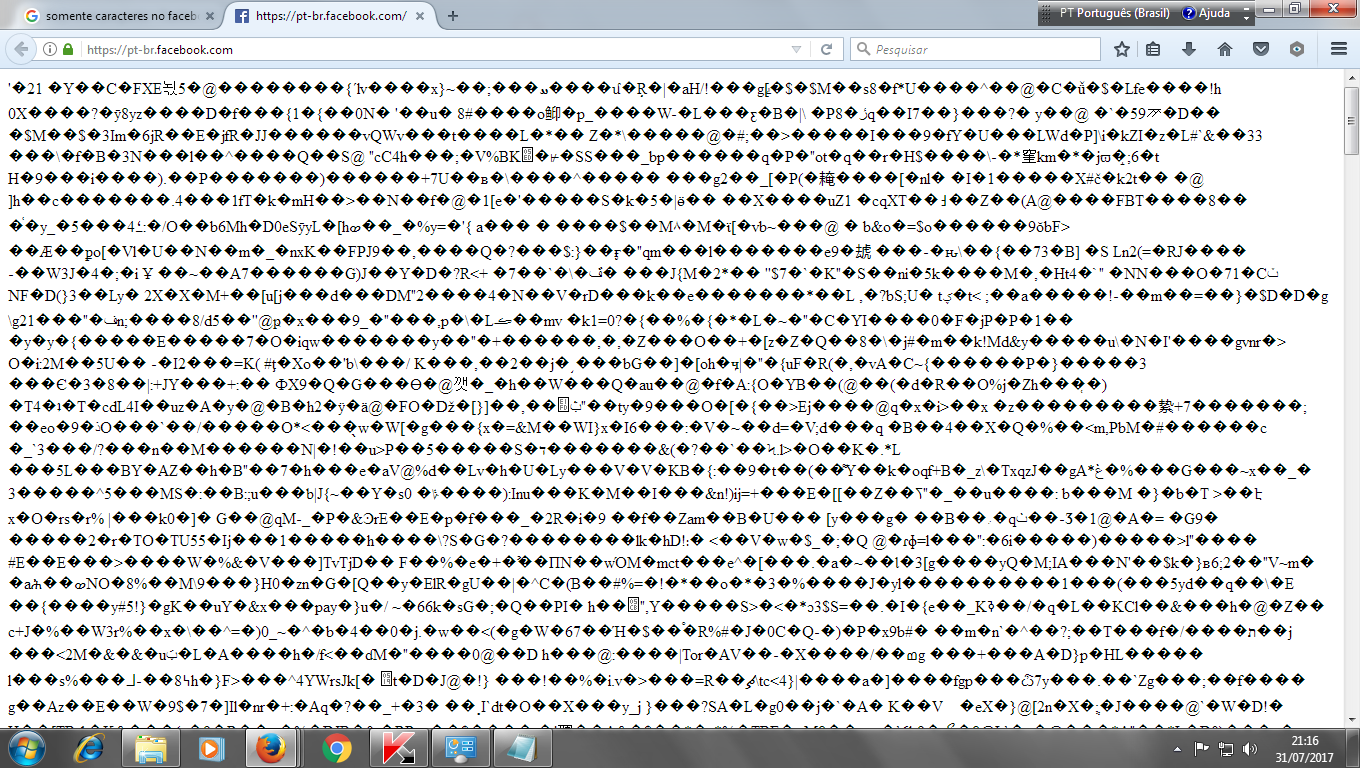Click the green secure connection padlock

pyautogui.click(x=68, y=49)
